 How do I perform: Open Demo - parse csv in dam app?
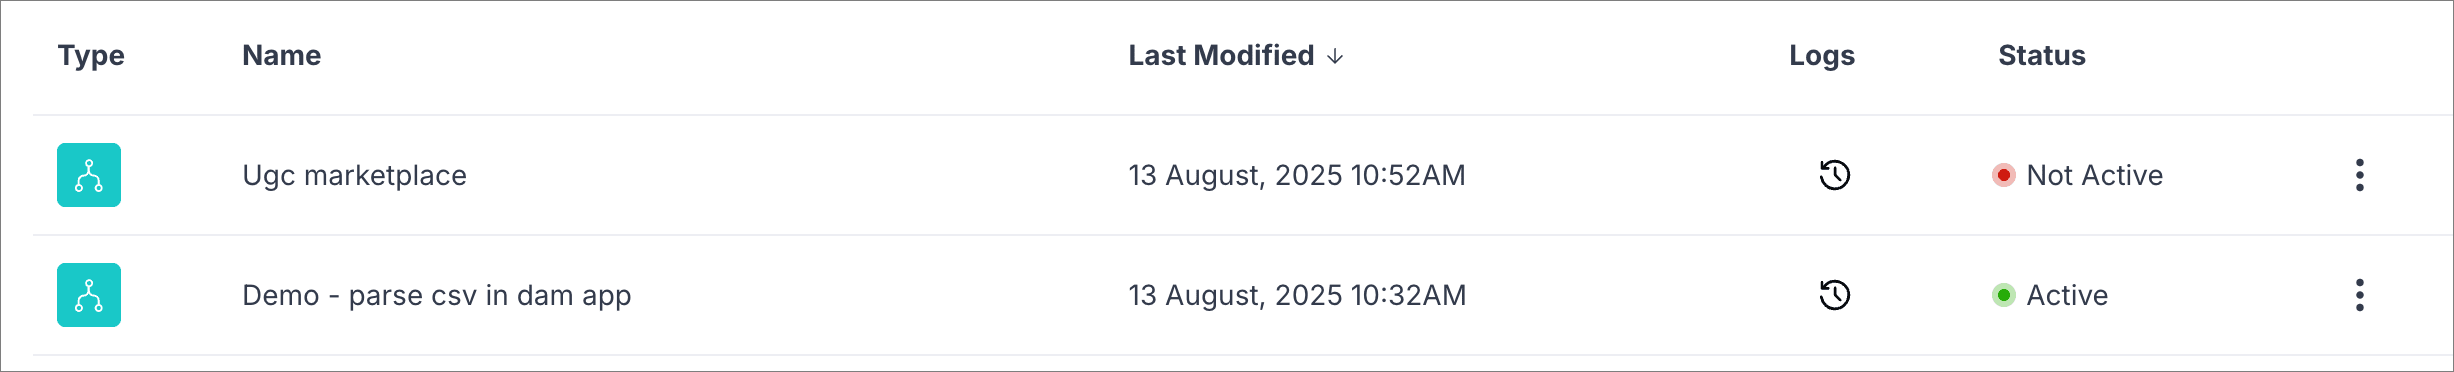pyautogui.click(x=436, y=295)
